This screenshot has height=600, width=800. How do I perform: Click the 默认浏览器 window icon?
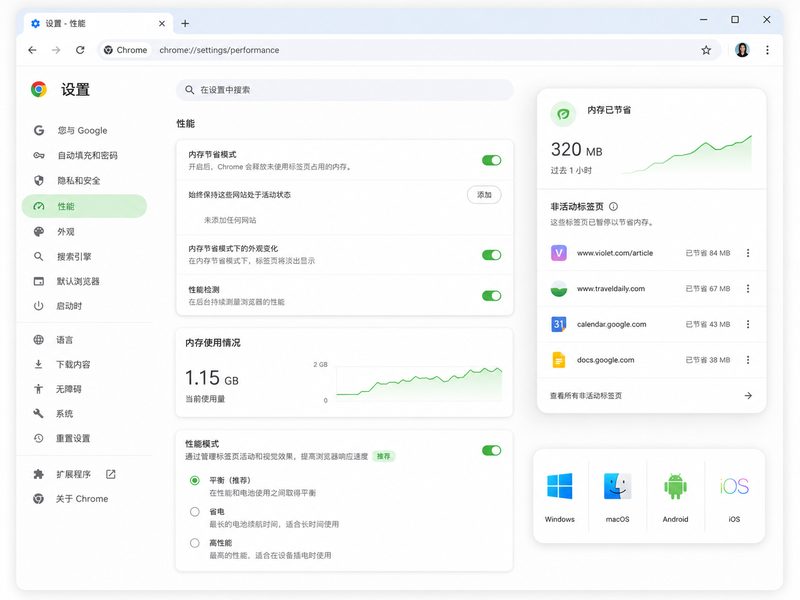[39, 281]
